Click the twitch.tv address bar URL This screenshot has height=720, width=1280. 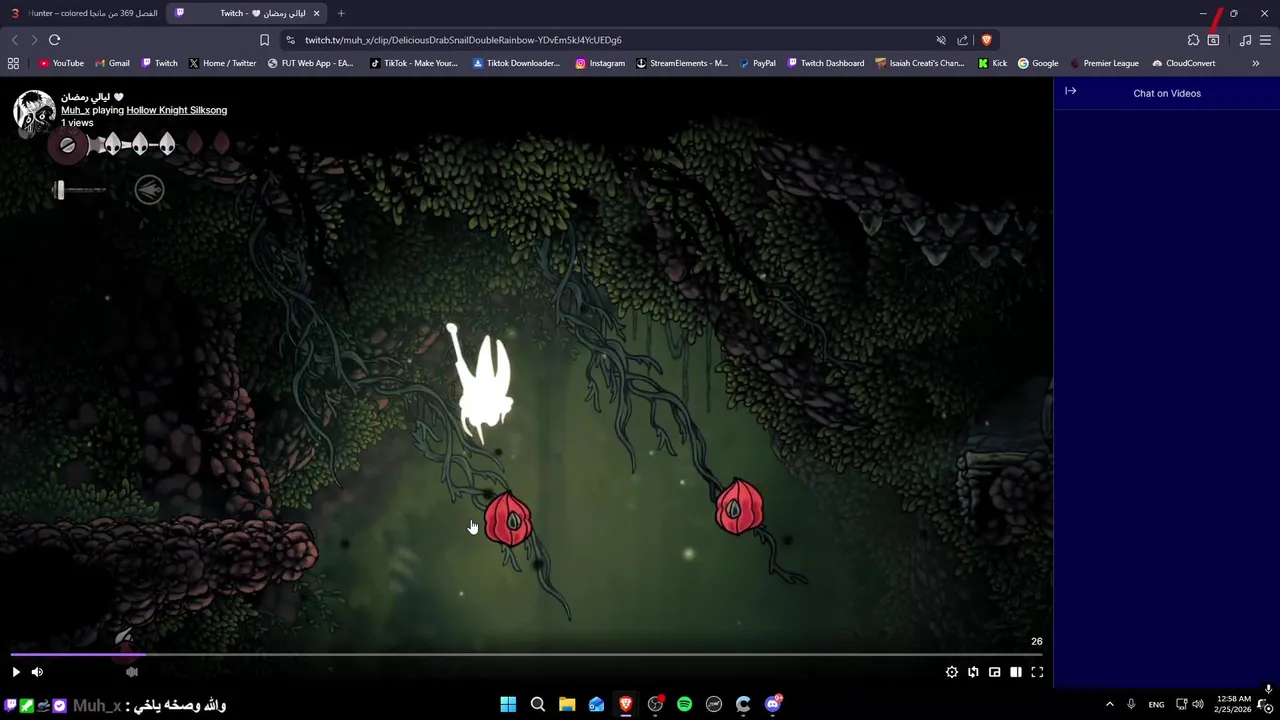click(463, 40)
